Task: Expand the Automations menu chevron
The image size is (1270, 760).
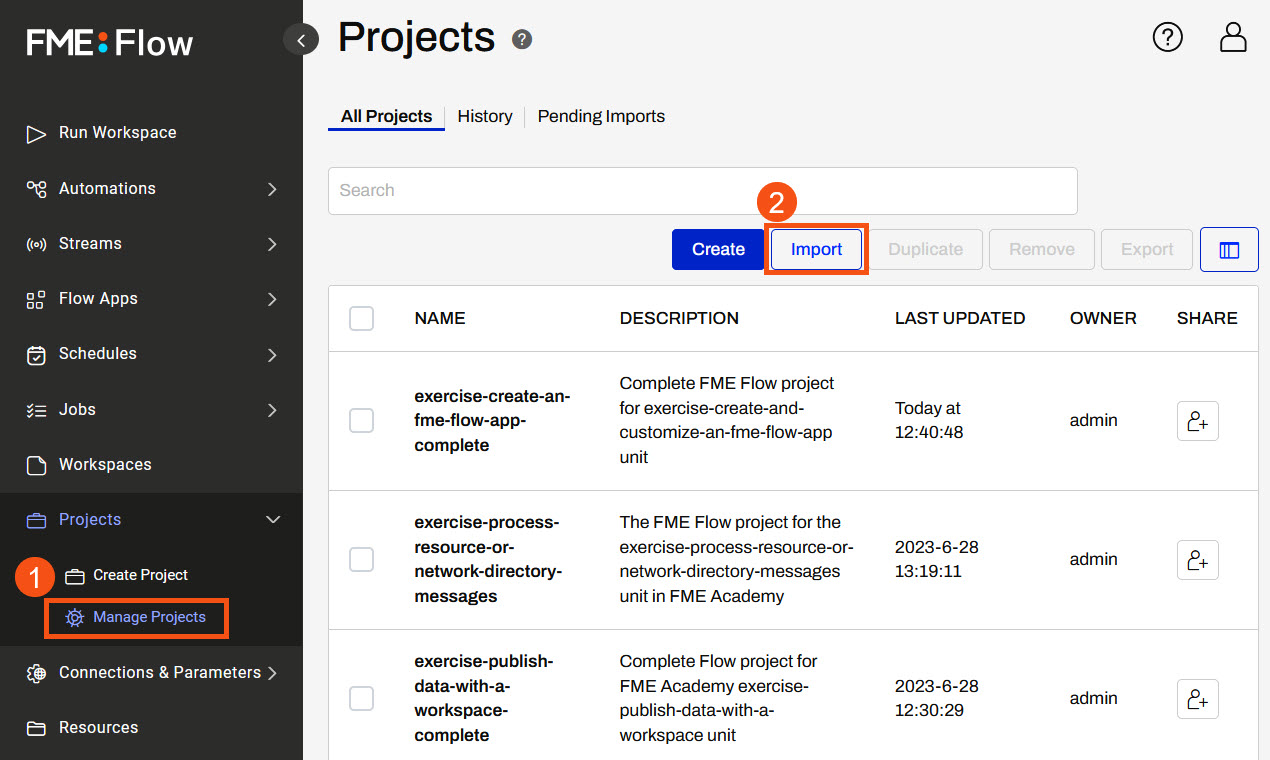Action: coord(272,189)
